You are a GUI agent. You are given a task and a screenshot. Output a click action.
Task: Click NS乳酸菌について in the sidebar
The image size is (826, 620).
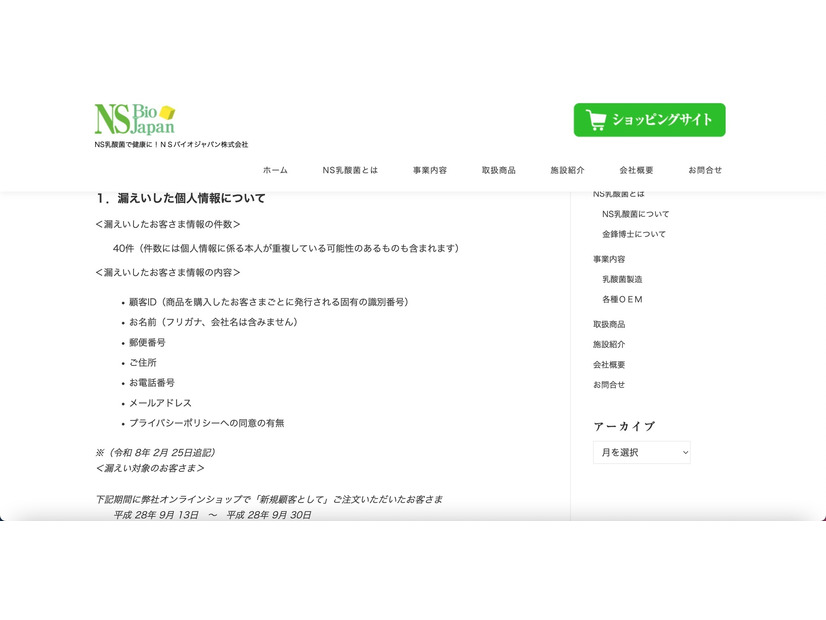pos(638,213)
